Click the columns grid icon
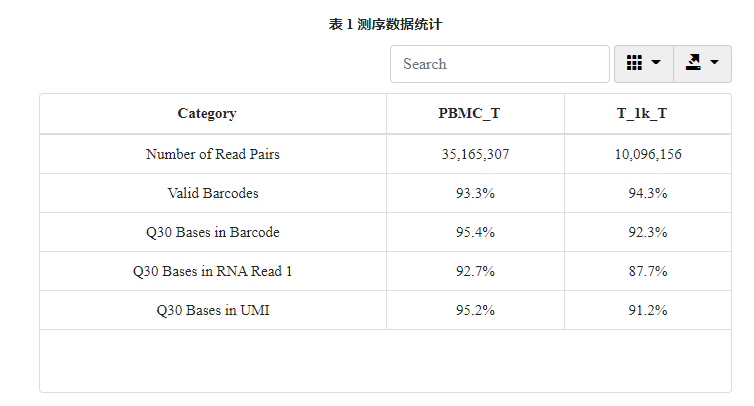Image resolution: width=754 pixels, height=406 pixels. point(634,63)
